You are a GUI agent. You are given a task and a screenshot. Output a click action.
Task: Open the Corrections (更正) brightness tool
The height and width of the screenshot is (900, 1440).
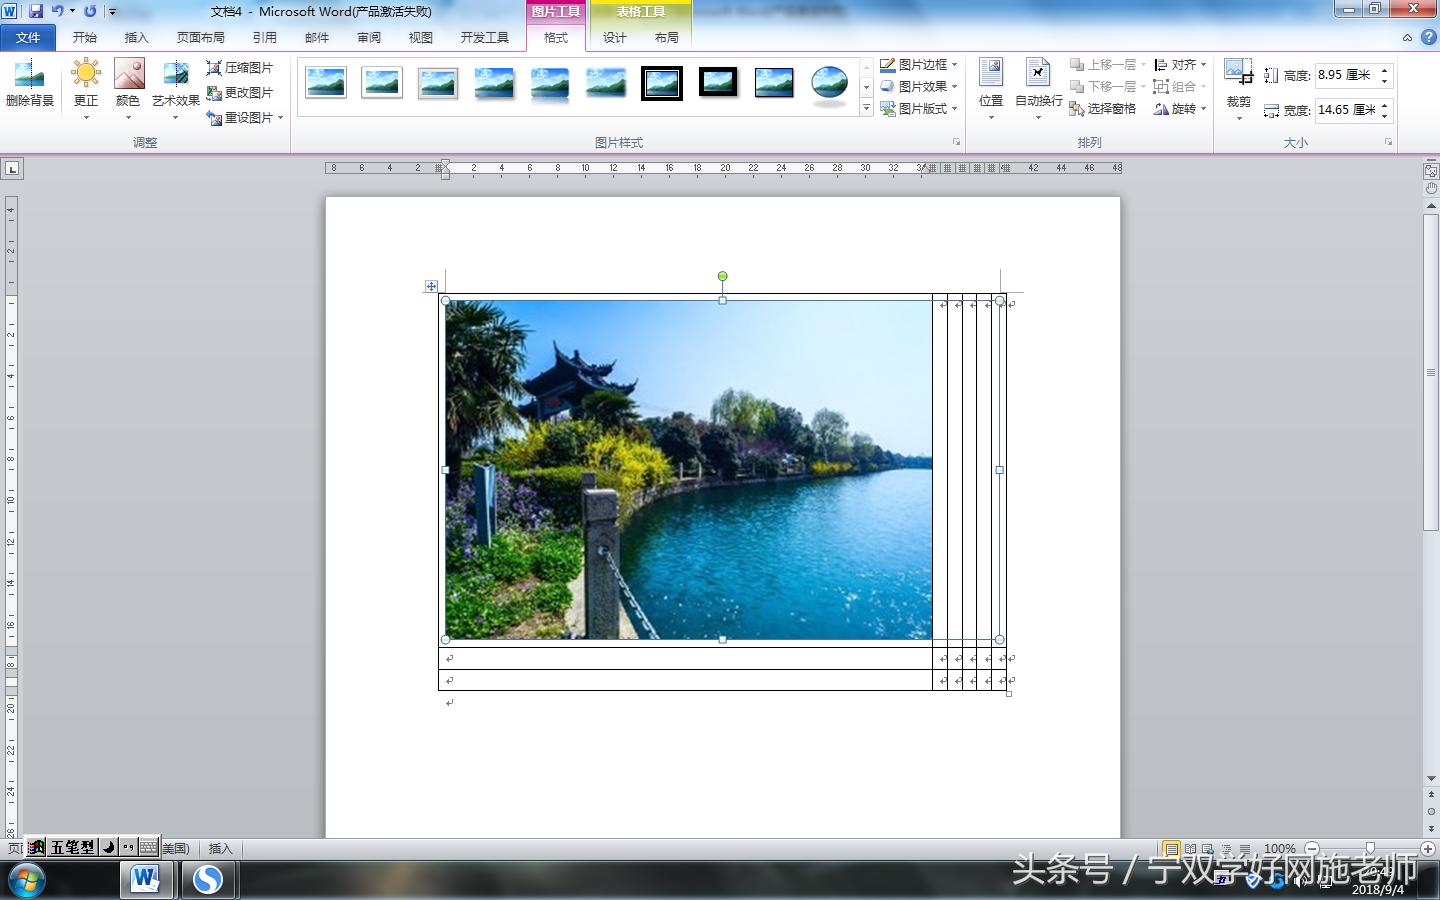(x=86, y=77)
